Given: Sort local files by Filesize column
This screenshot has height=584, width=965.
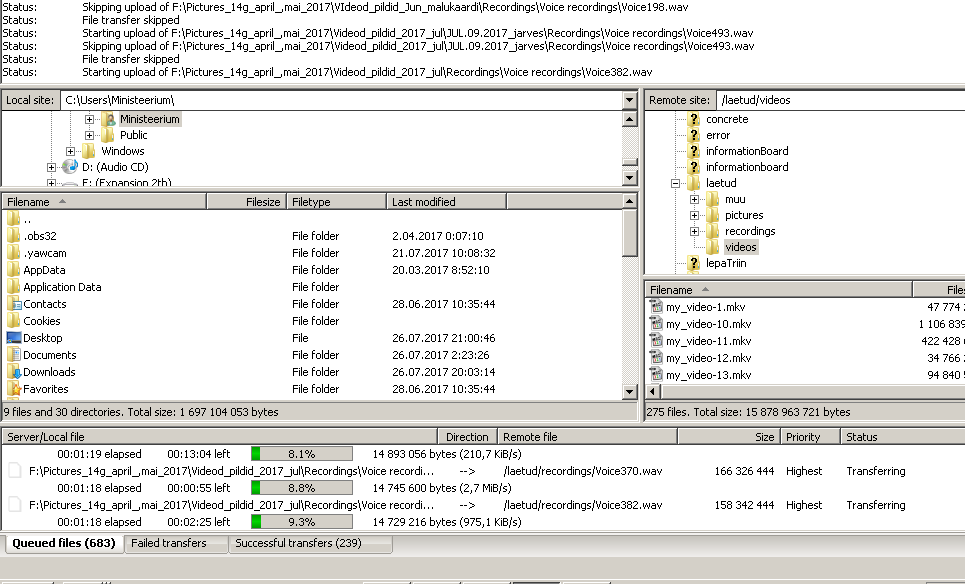Looking at the screenshot, I should (x=246, y=202).
